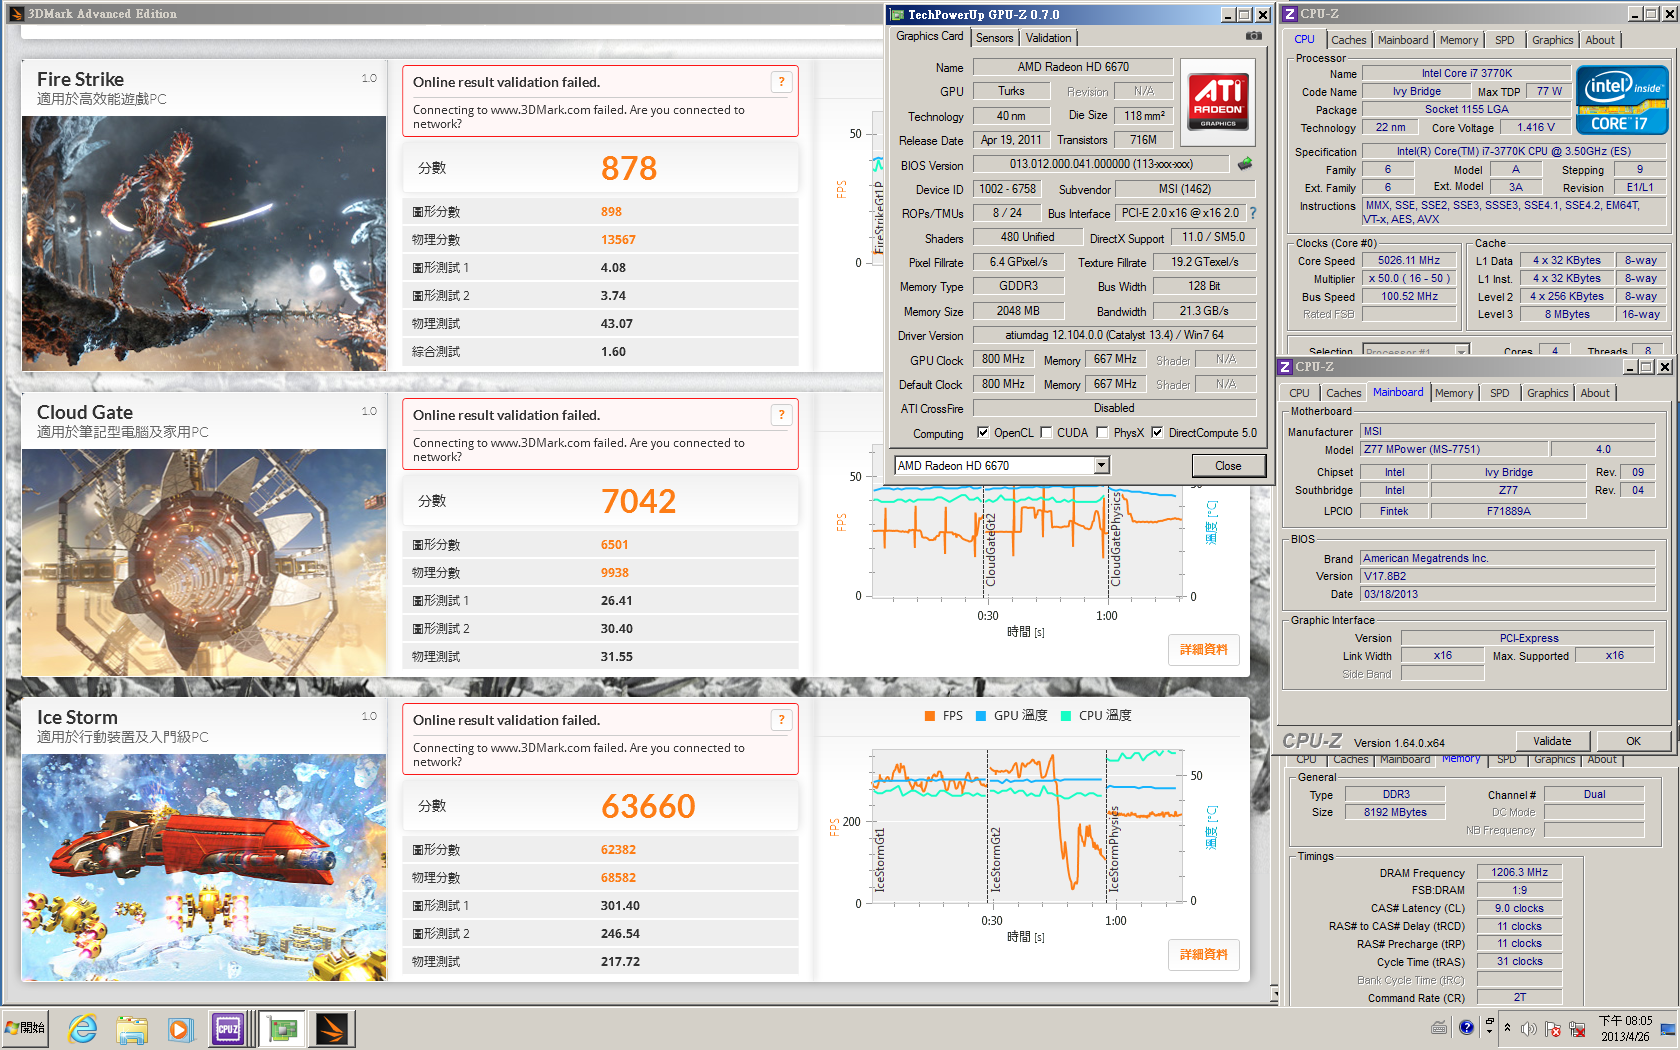This screenshot has width=1680, height=1050.
Task: Enable the PhysX checkbox
Action: (x=1102, y=433)
